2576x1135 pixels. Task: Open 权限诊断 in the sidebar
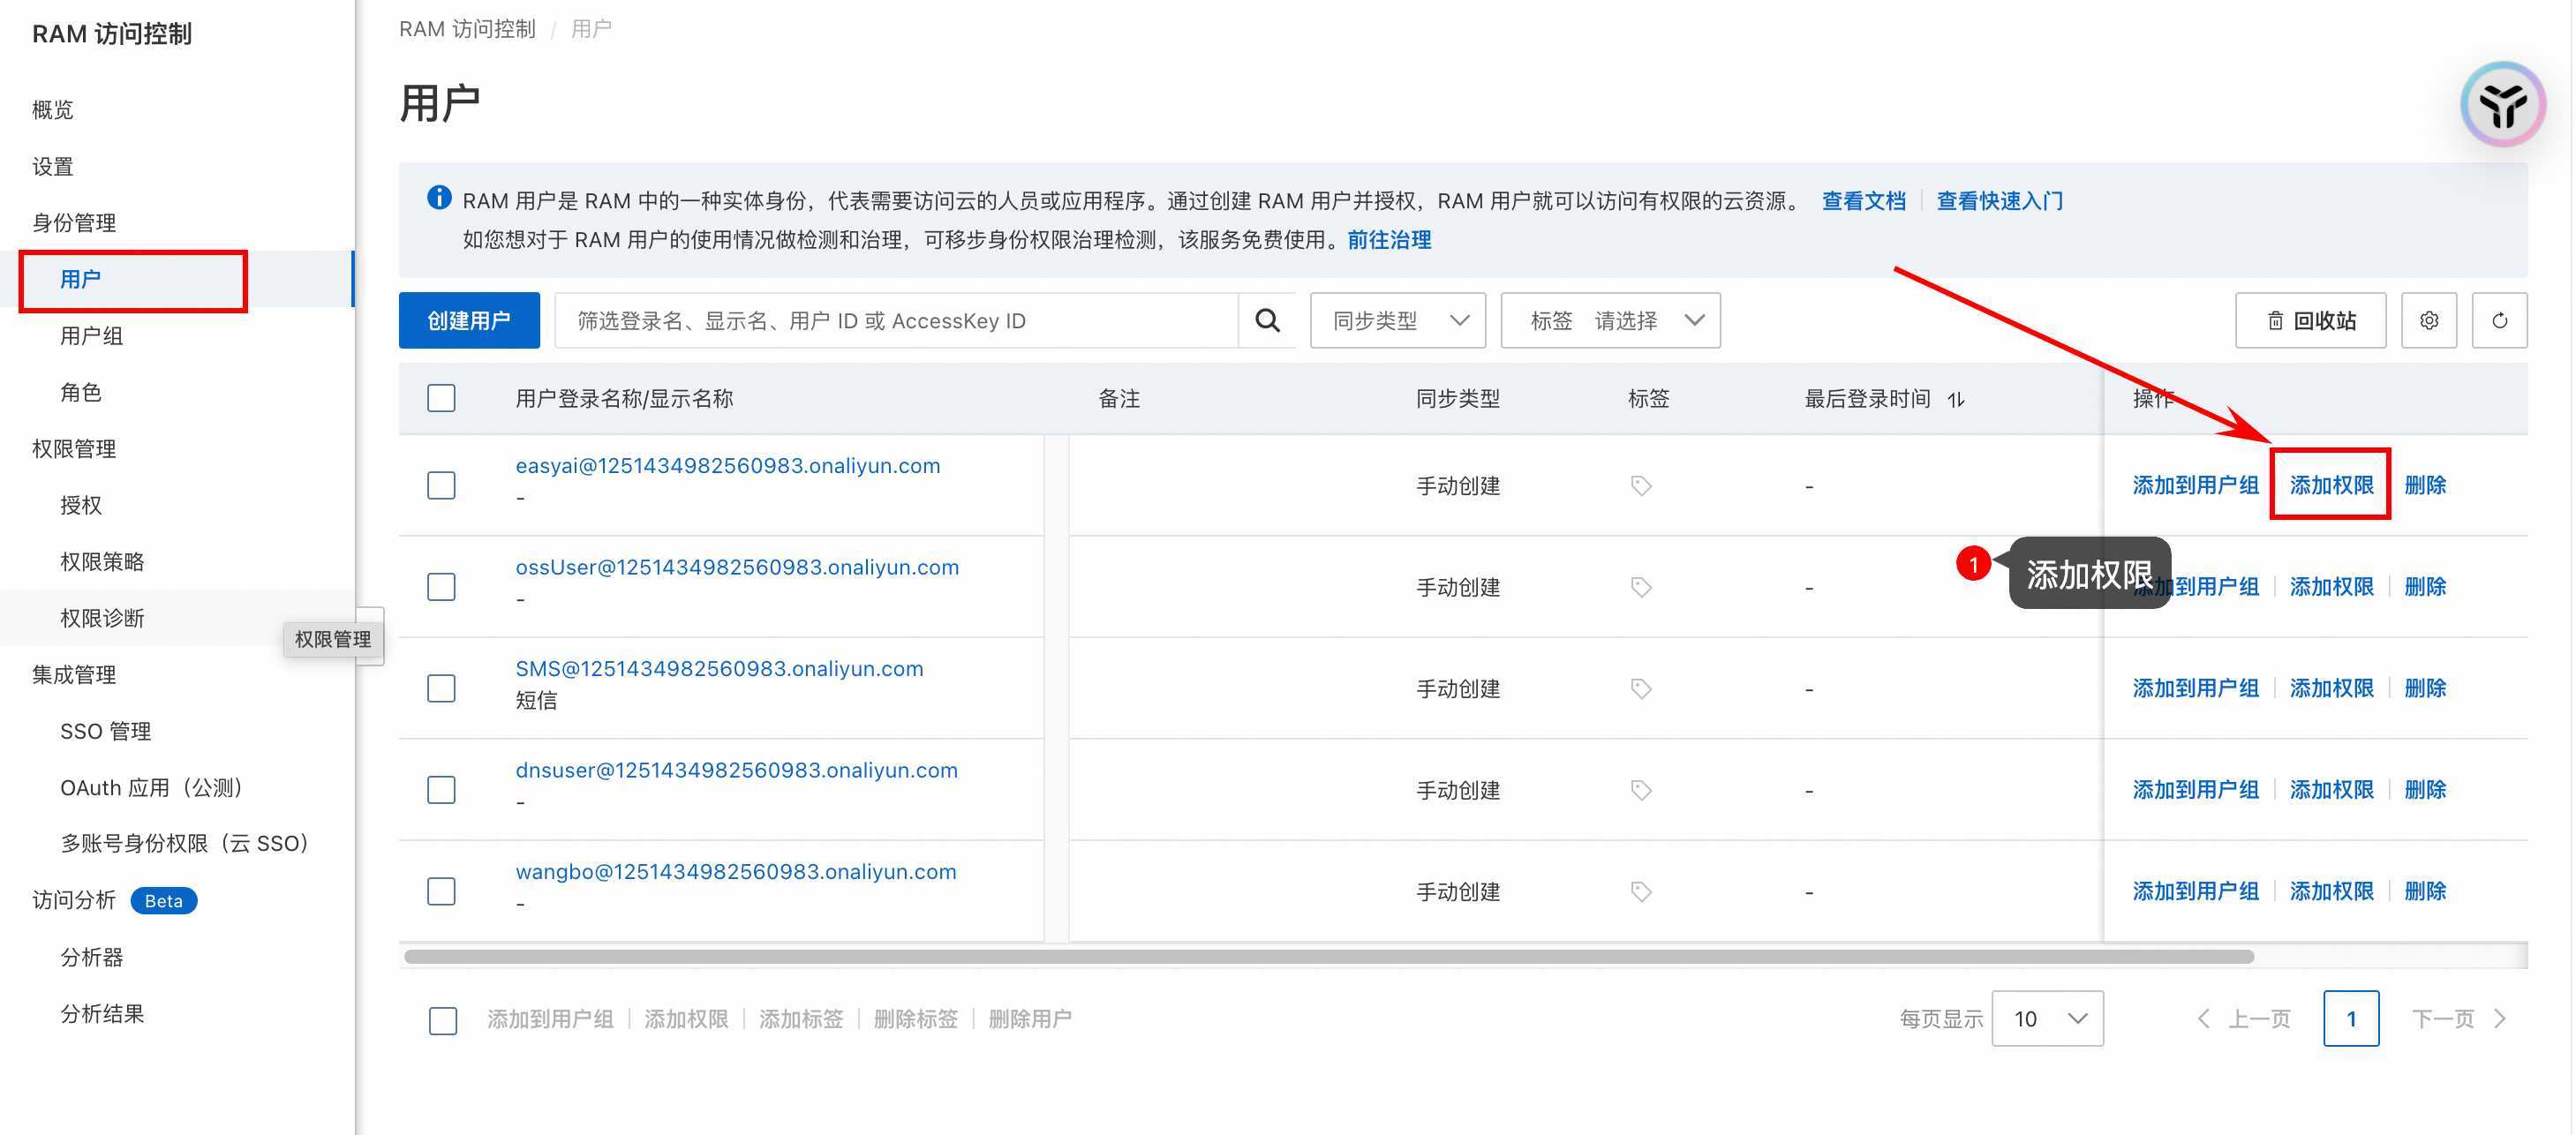[102, 618]
